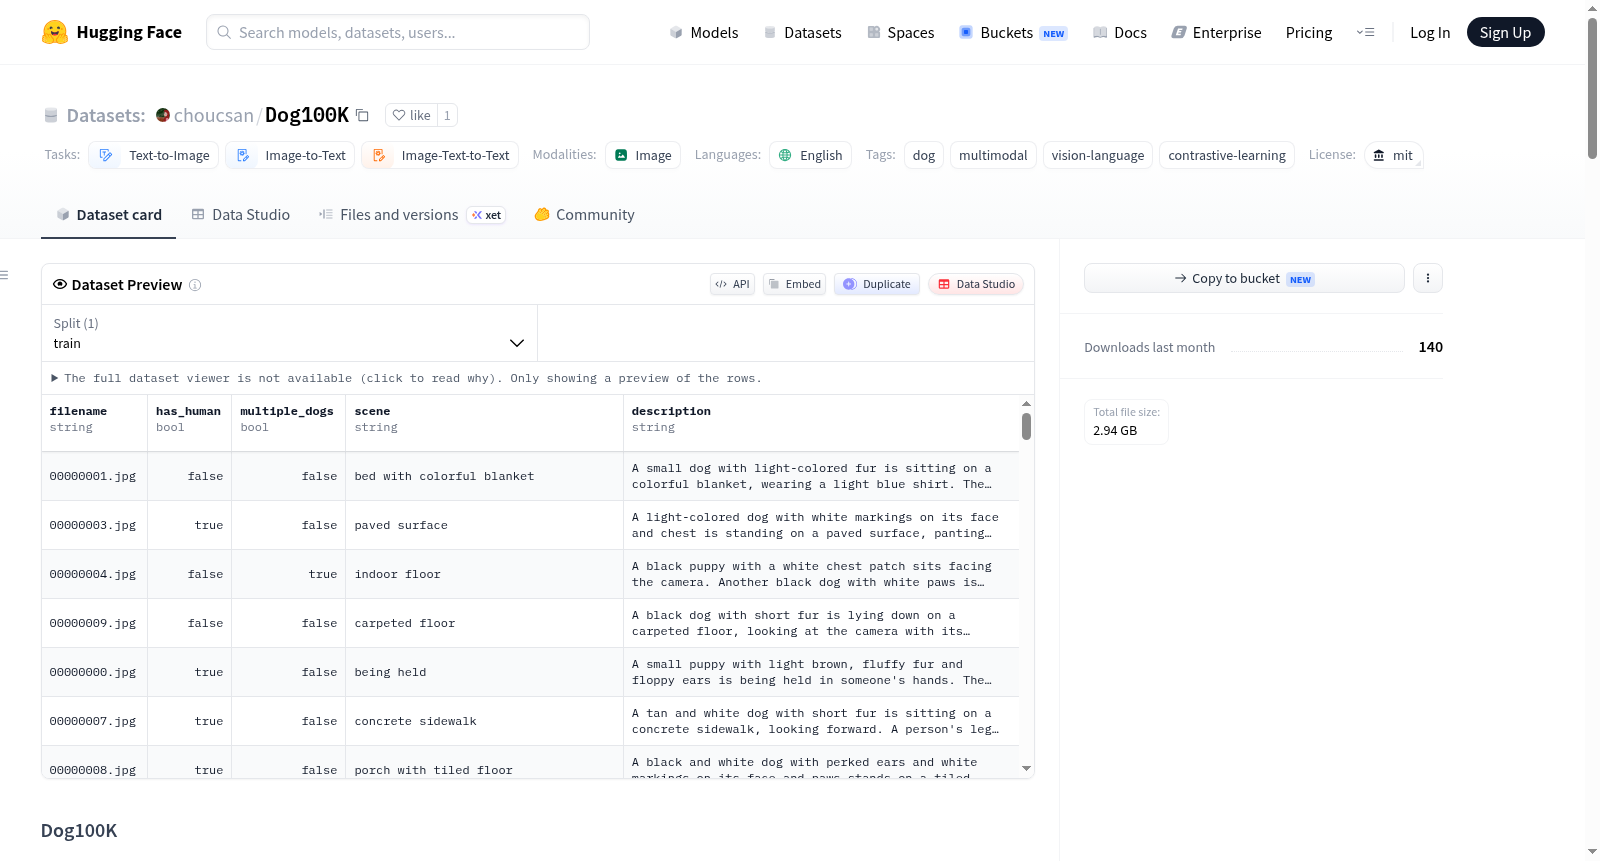Image resolution: width=1600 pixels, height=861 pixels.
Task: Click the Duplicate button
Action: coord(877,284)
